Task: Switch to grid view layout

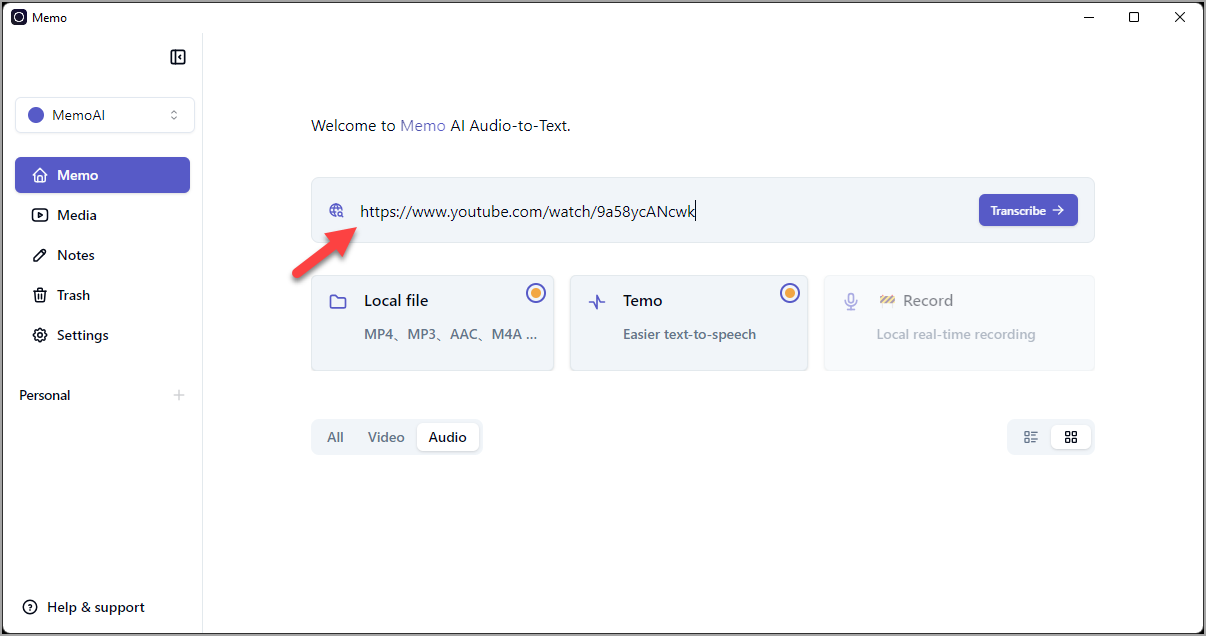Action: [x=1071, y=437]
